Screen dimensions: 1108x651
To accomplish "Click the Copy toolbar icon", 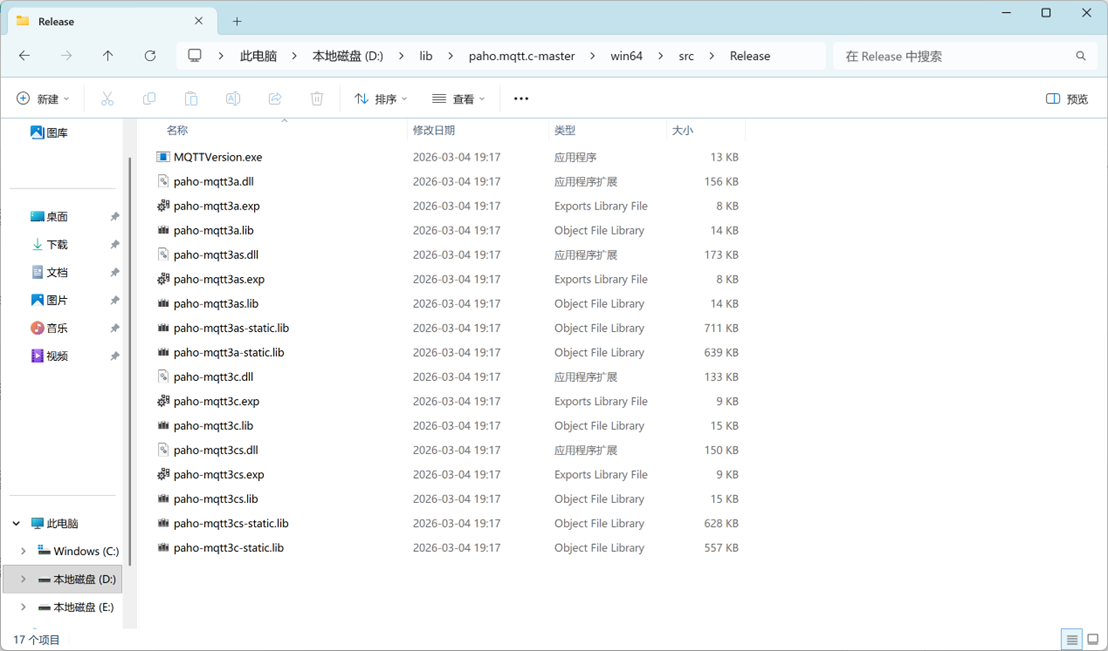I will pos(149,98).
